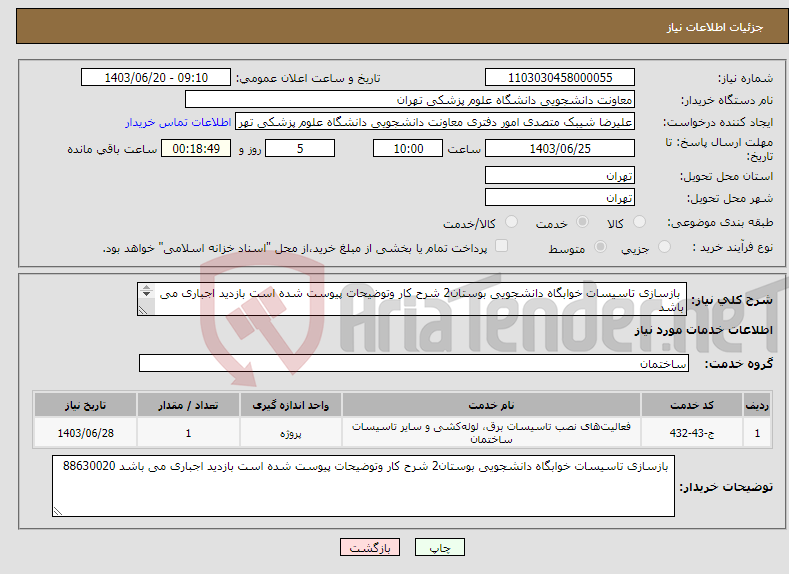Click the گروه خدمت field ساختمان
The width and height of the screenshot is (789, 574).
click(414, 363)
